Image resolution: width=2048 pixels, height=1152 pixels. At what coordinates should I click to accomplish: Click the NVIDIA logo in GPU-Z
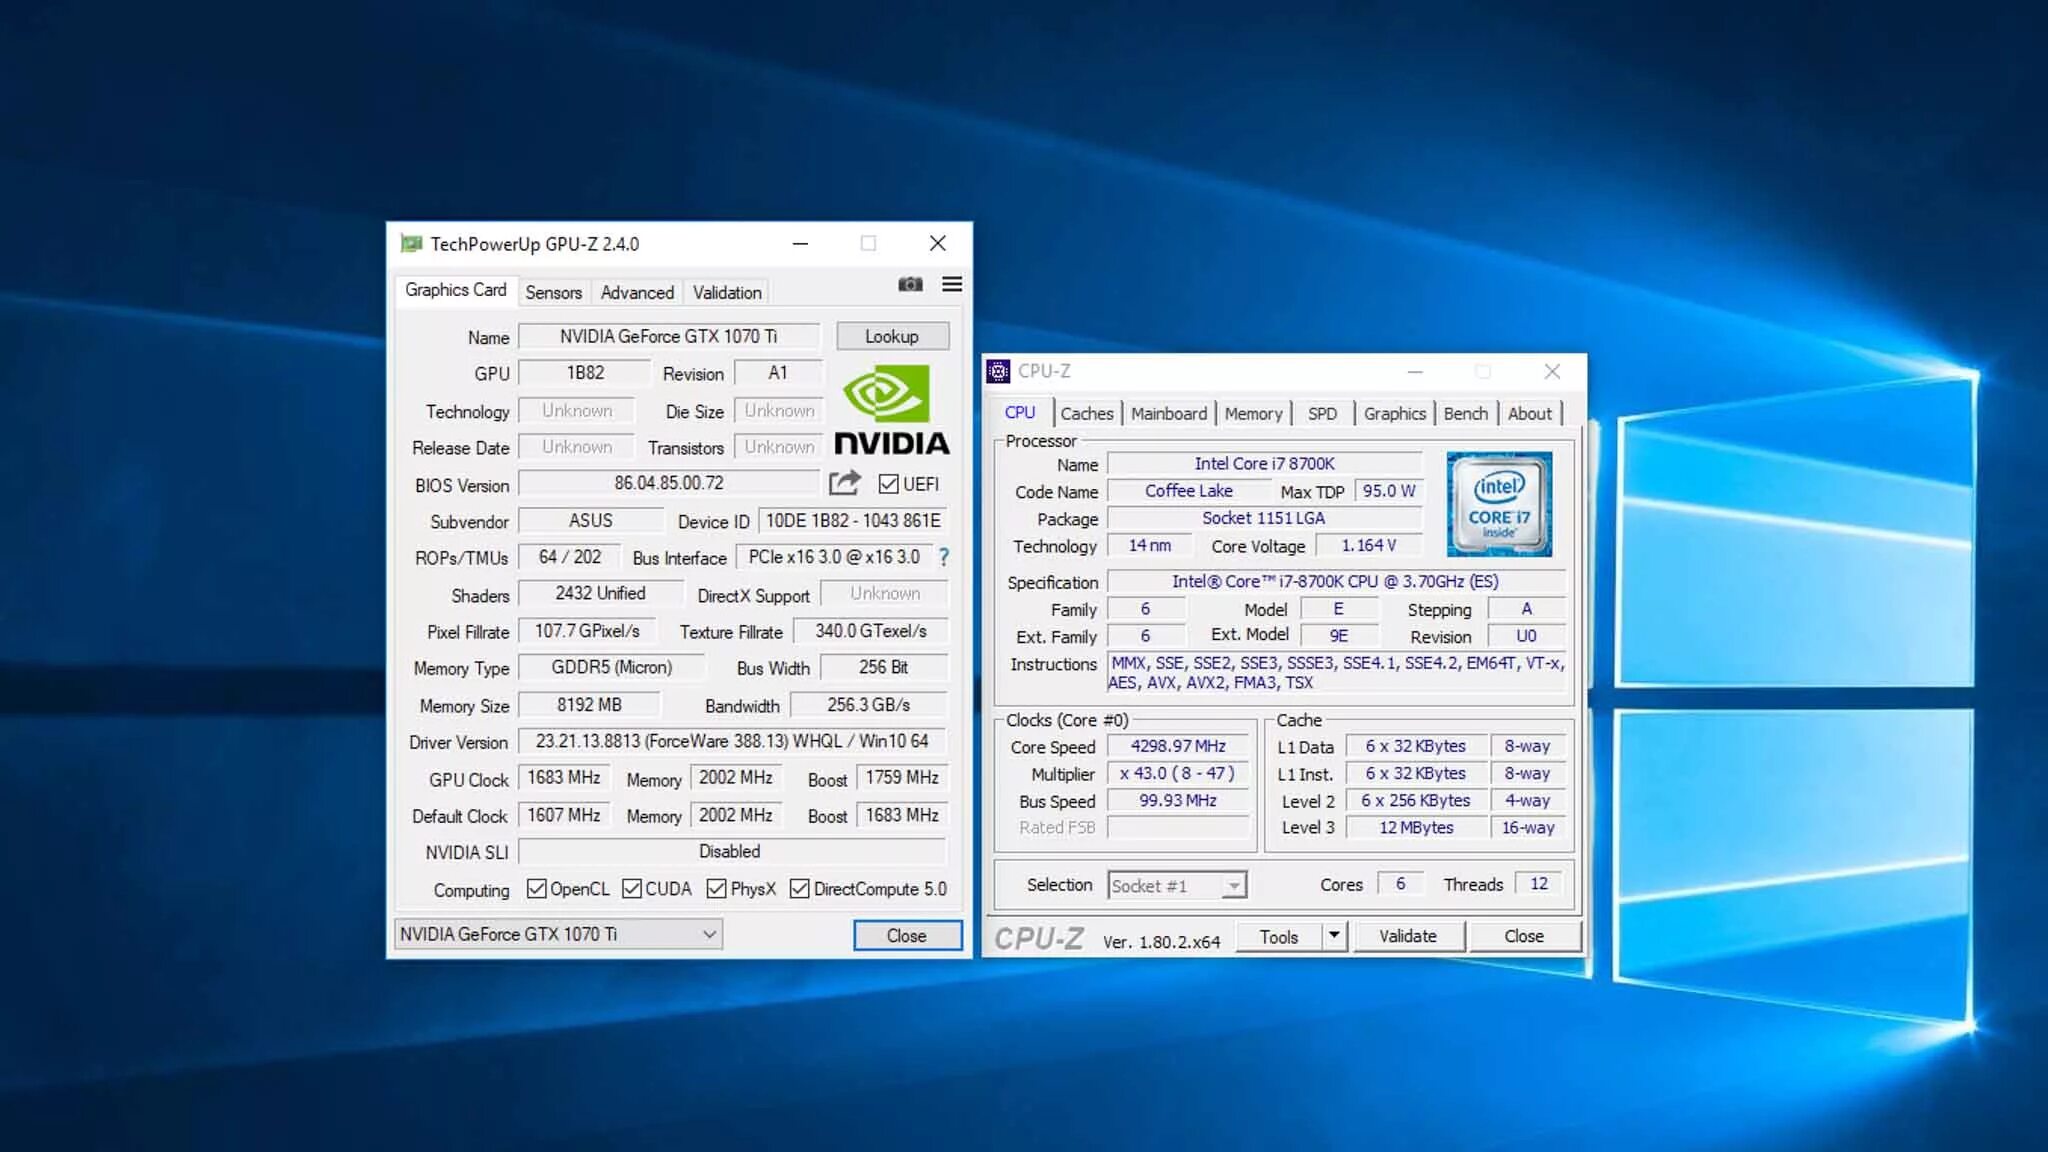click(891, 409)
